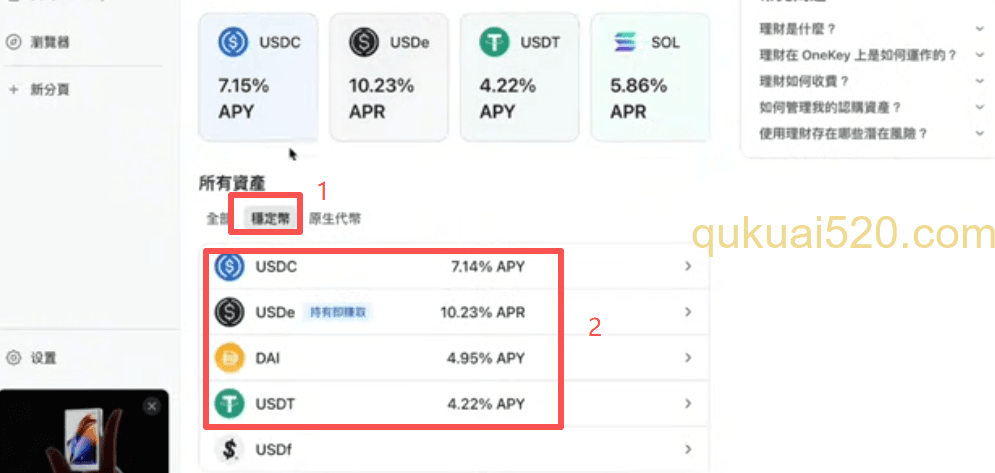
Task: Expand FAQ 理財如何收費？
Action: click(x=872, y=81)
